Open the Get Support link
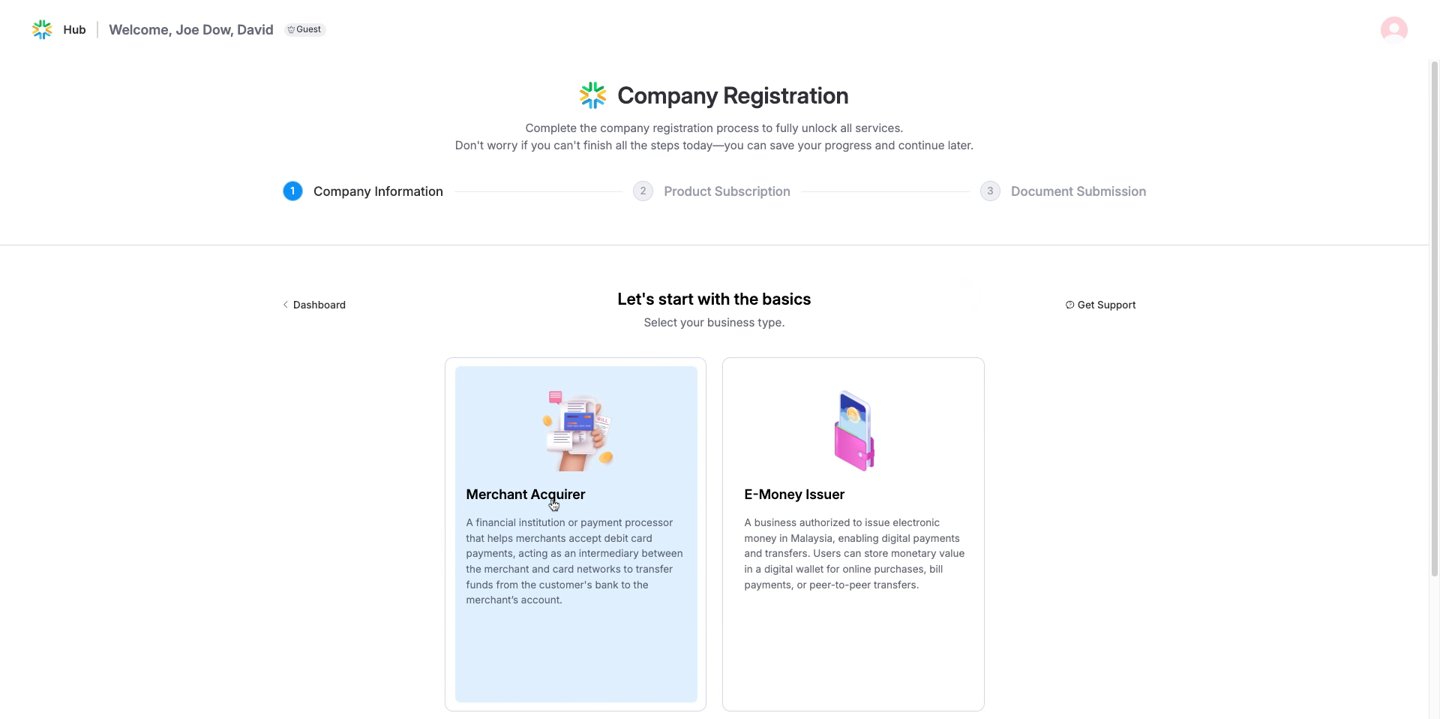This screenshot has height=719, width=1440. pos(1106,305)
